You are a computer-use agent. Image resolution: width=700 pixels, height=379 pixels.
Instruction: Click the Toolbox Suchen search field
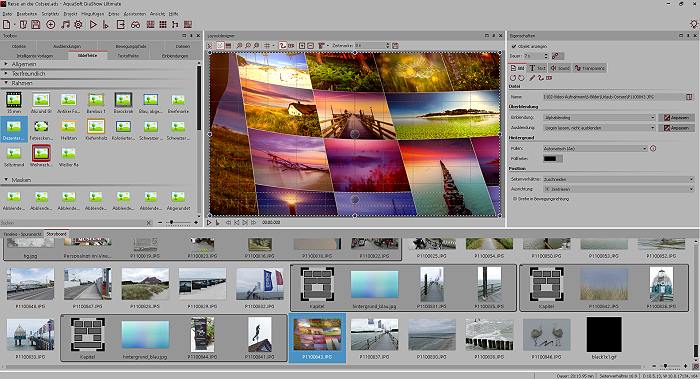coord(73,222)
